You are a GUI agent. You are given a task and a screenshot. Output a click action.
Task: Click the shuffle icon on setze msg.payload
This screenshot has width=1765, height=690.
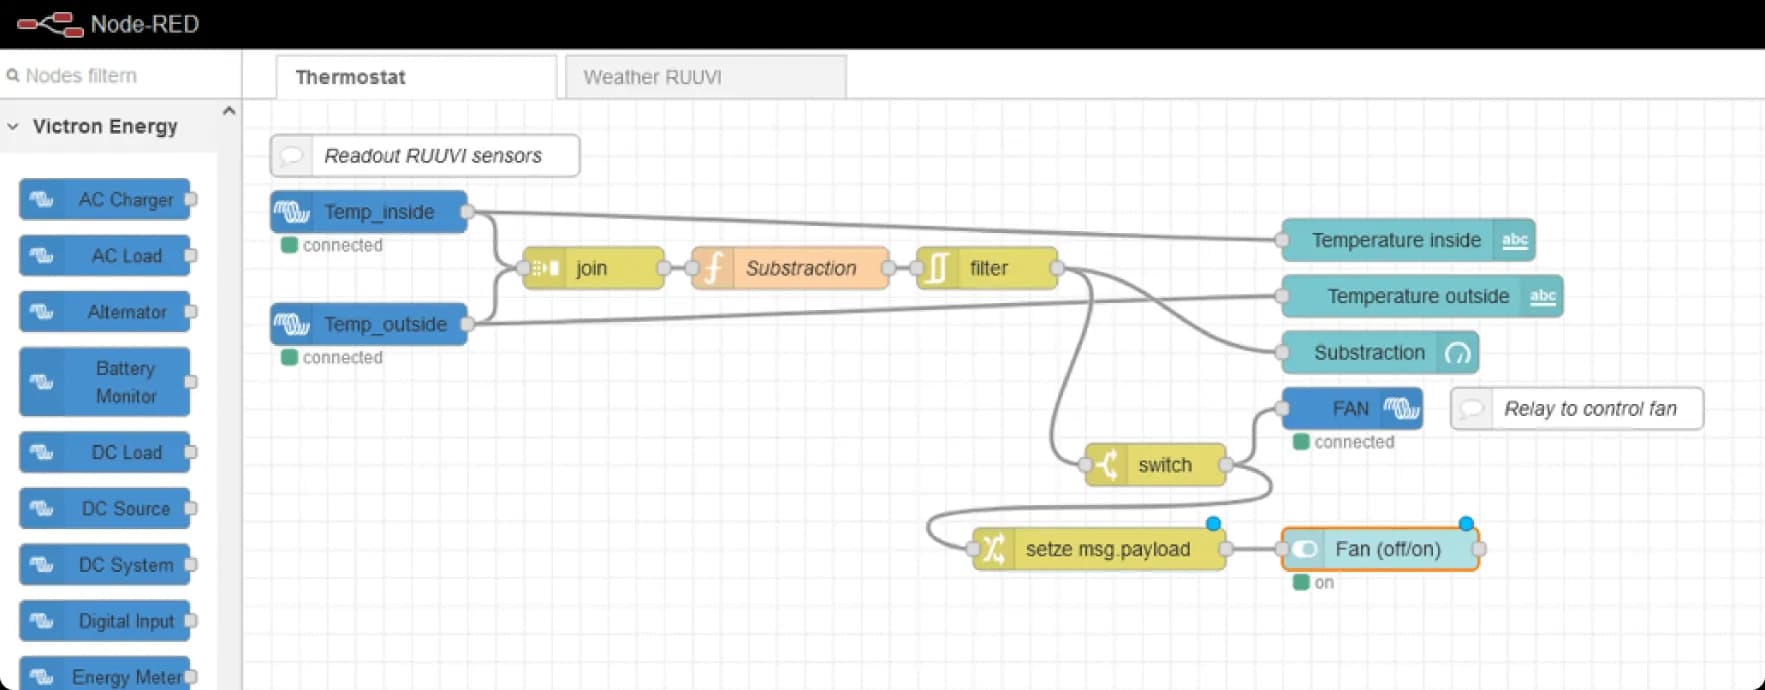[x=993, y=549]
